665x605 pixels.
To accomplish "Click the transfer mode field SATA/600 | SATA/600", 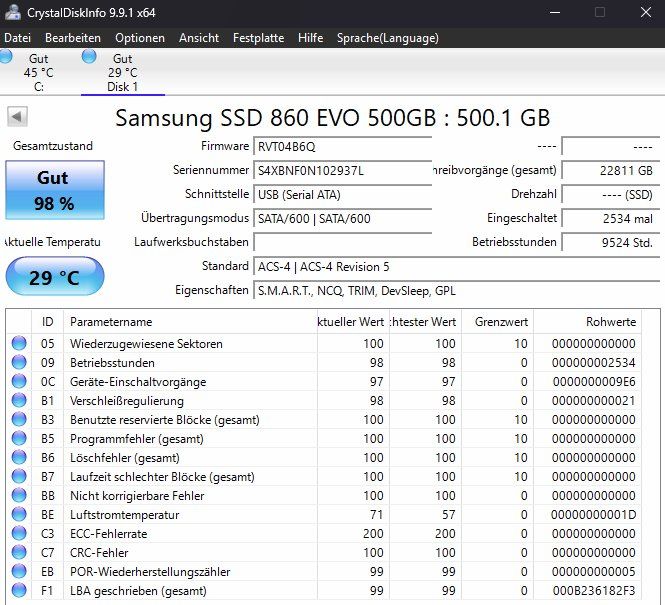I will click(342, 219).
